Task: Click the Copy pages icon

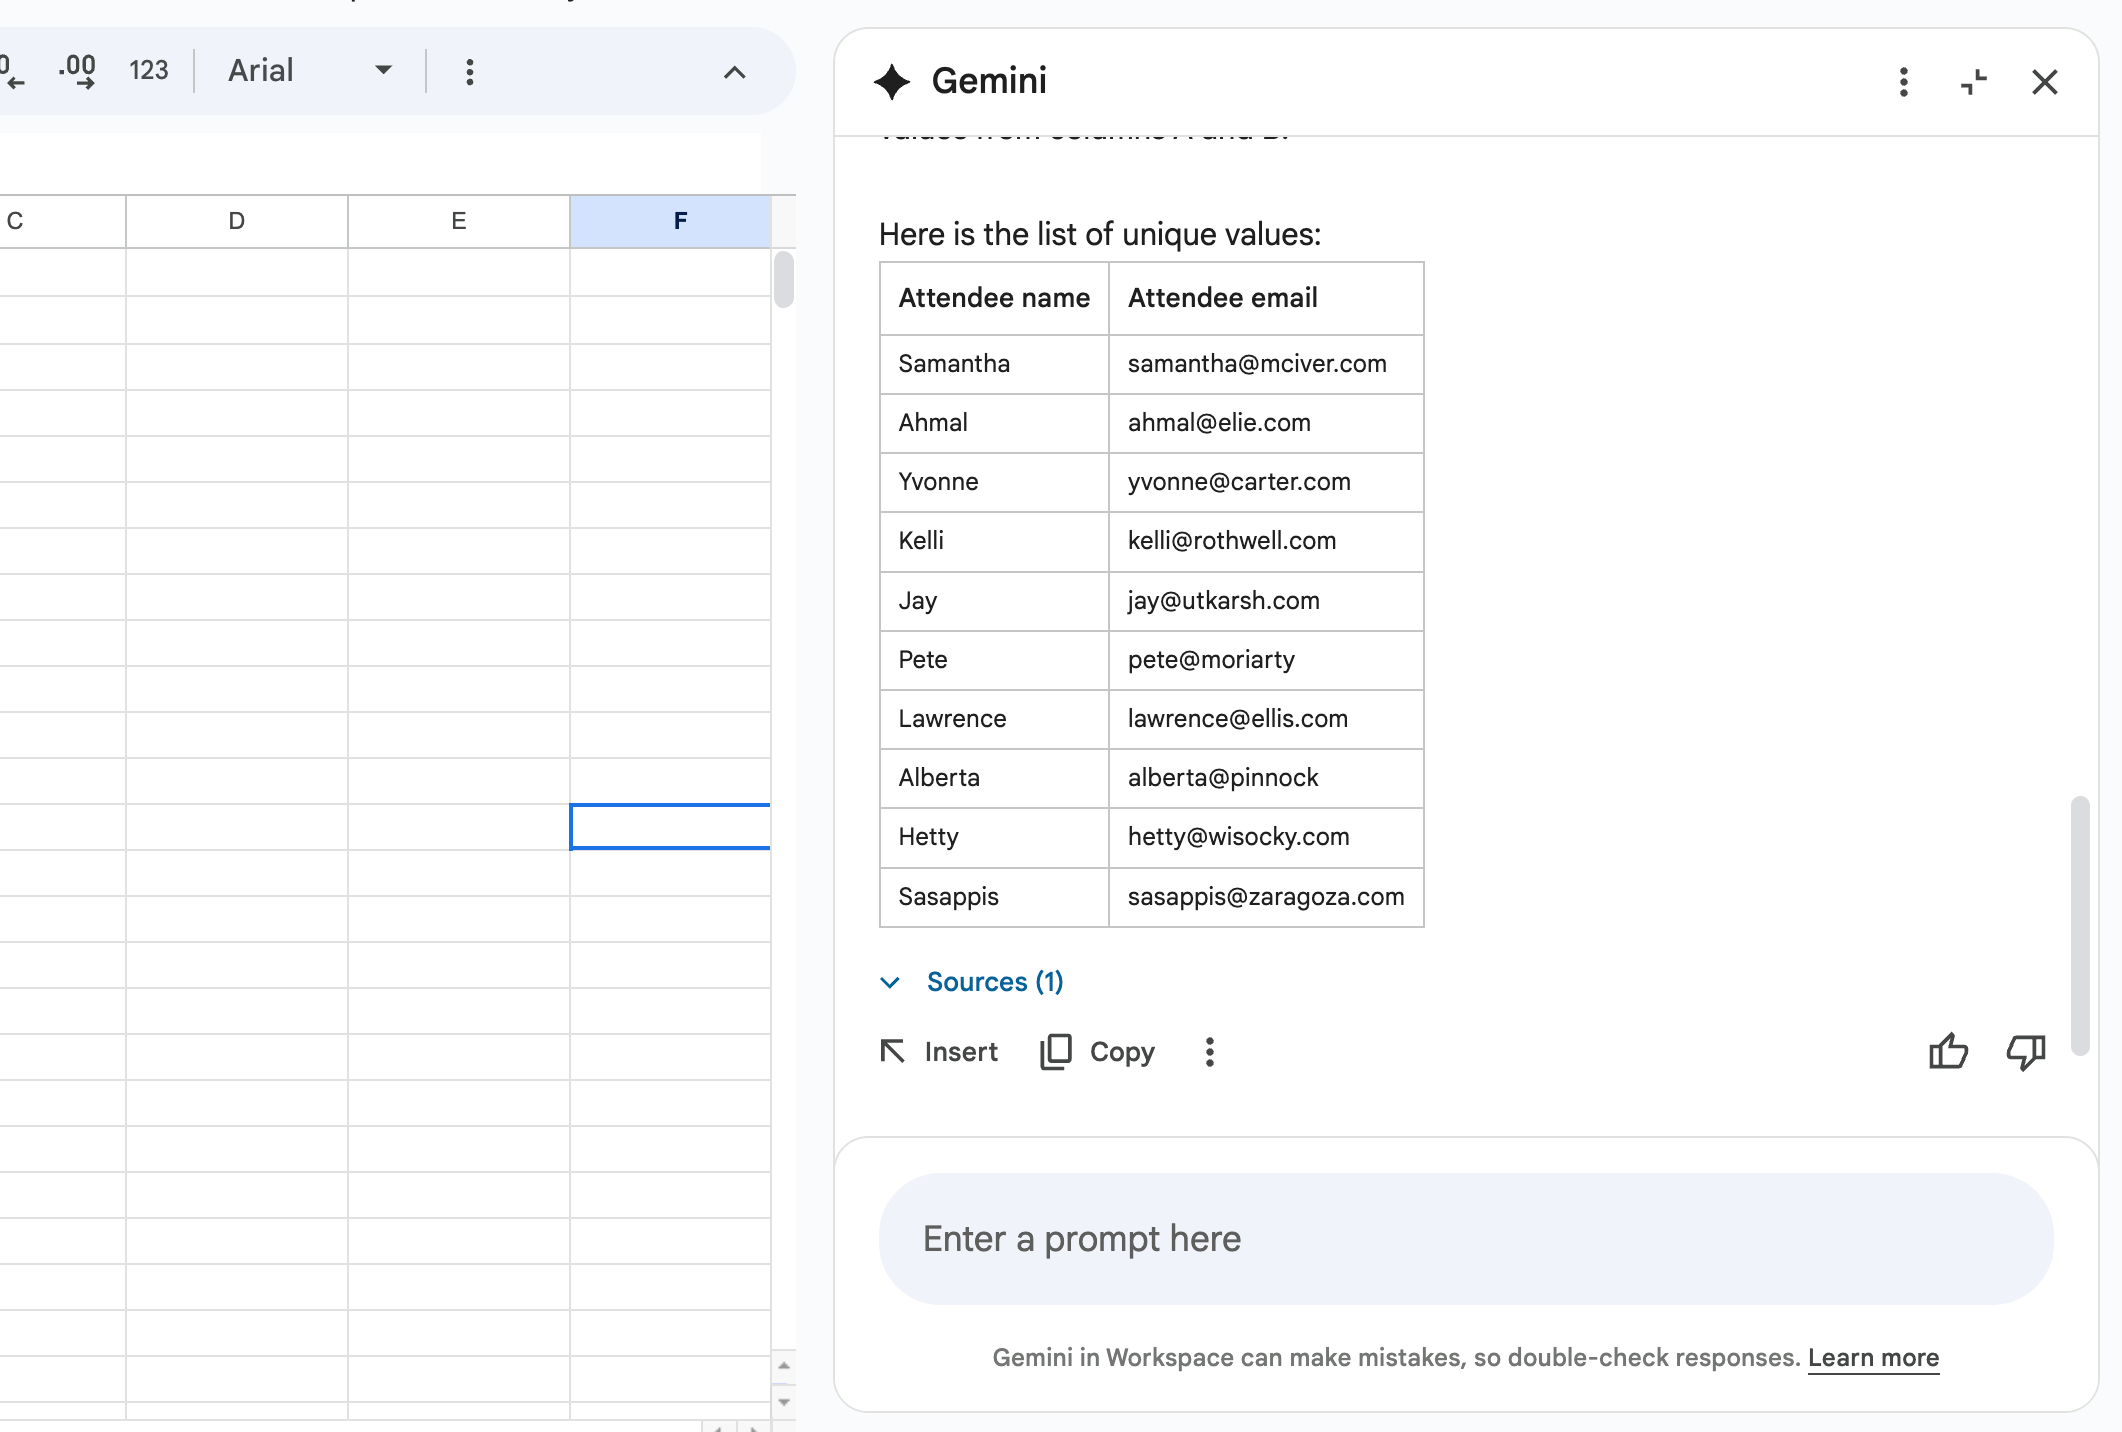Action: [1055, 1052]
